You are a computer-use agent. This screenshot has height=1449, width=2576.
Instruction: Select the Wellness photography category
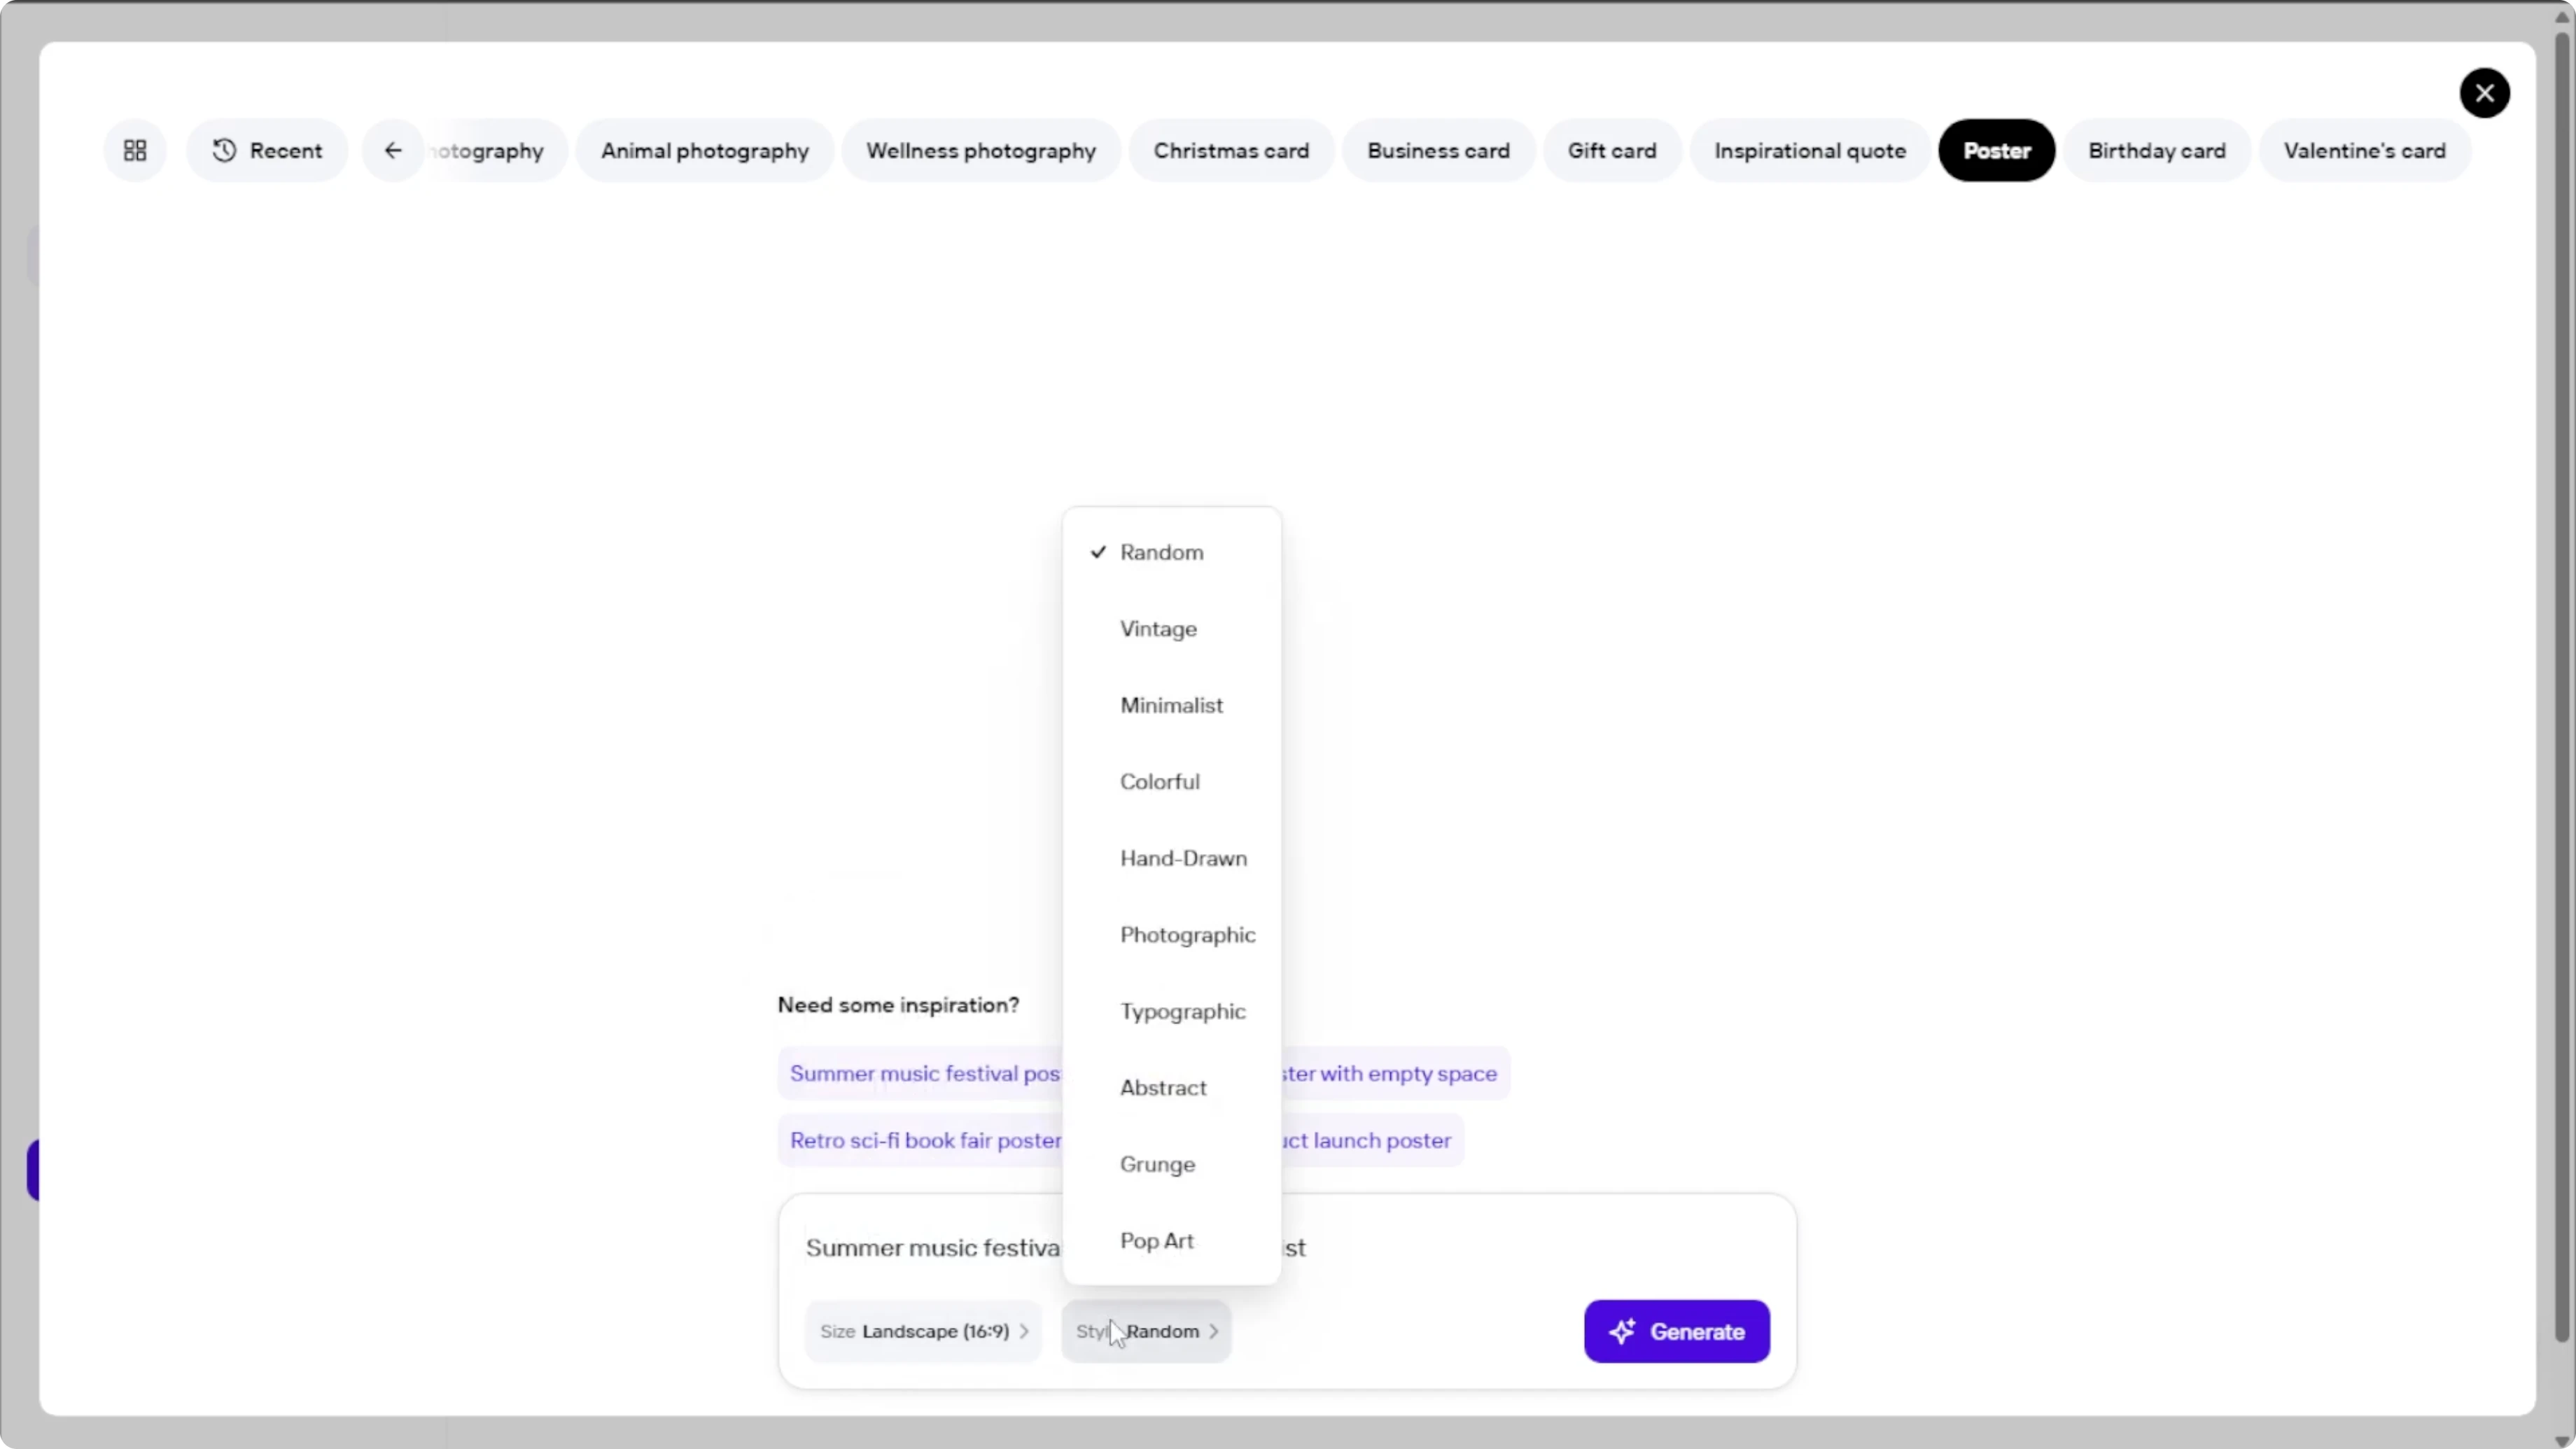click(980, 150)
